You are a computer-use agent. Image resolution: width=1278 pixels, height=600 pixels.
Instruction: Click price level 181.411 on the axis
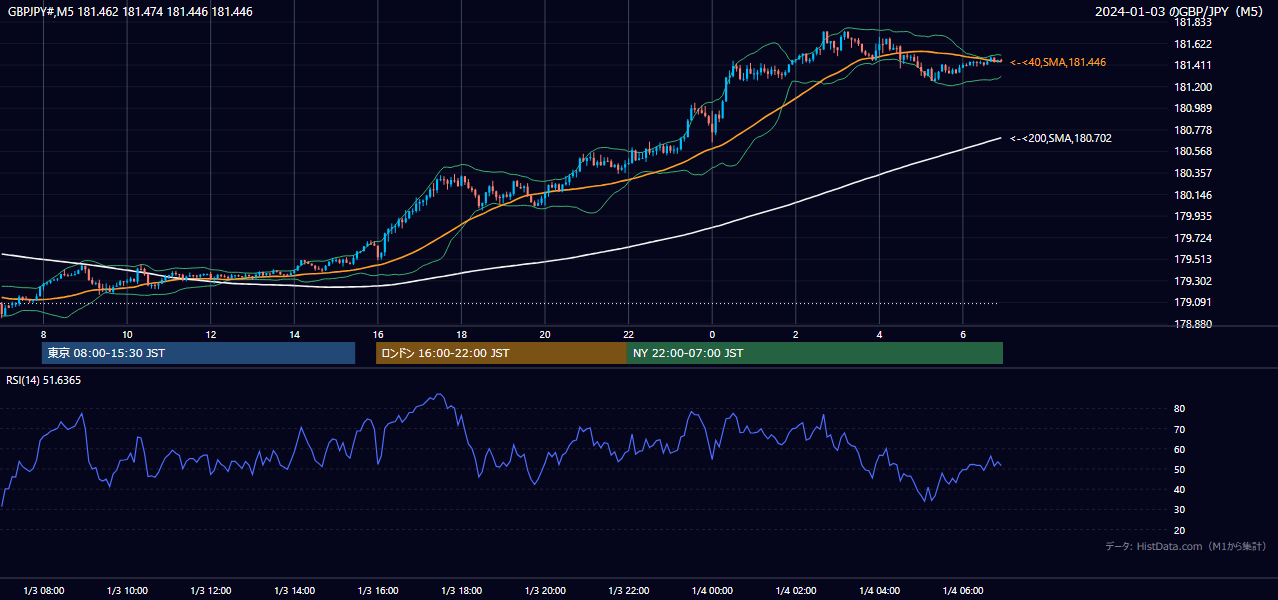coord(1192,65)
